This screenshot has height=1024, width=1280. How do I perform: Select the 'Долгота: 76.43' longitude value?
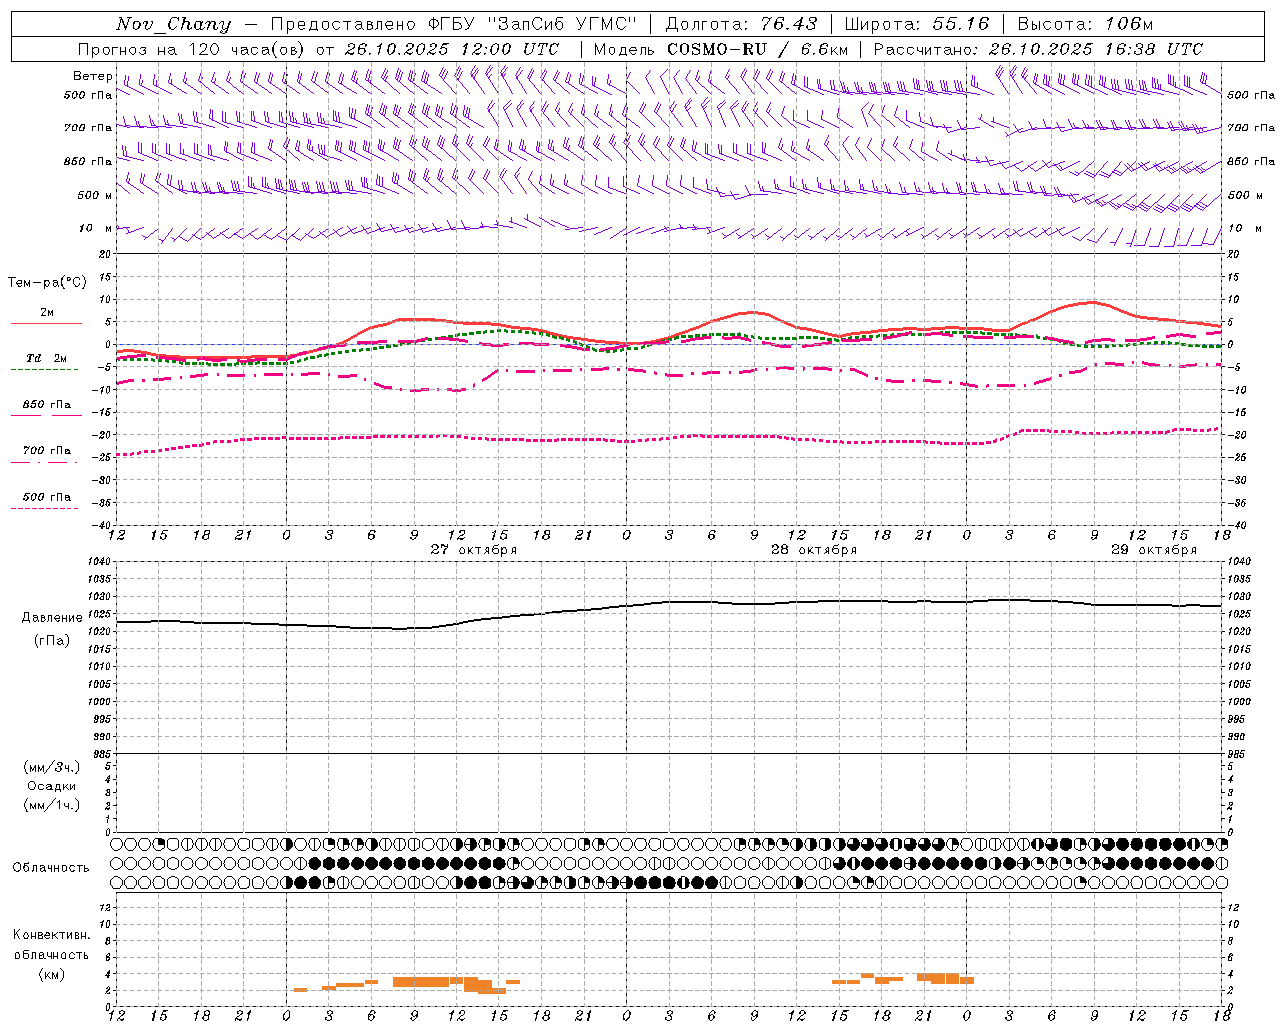pos(741,24)
